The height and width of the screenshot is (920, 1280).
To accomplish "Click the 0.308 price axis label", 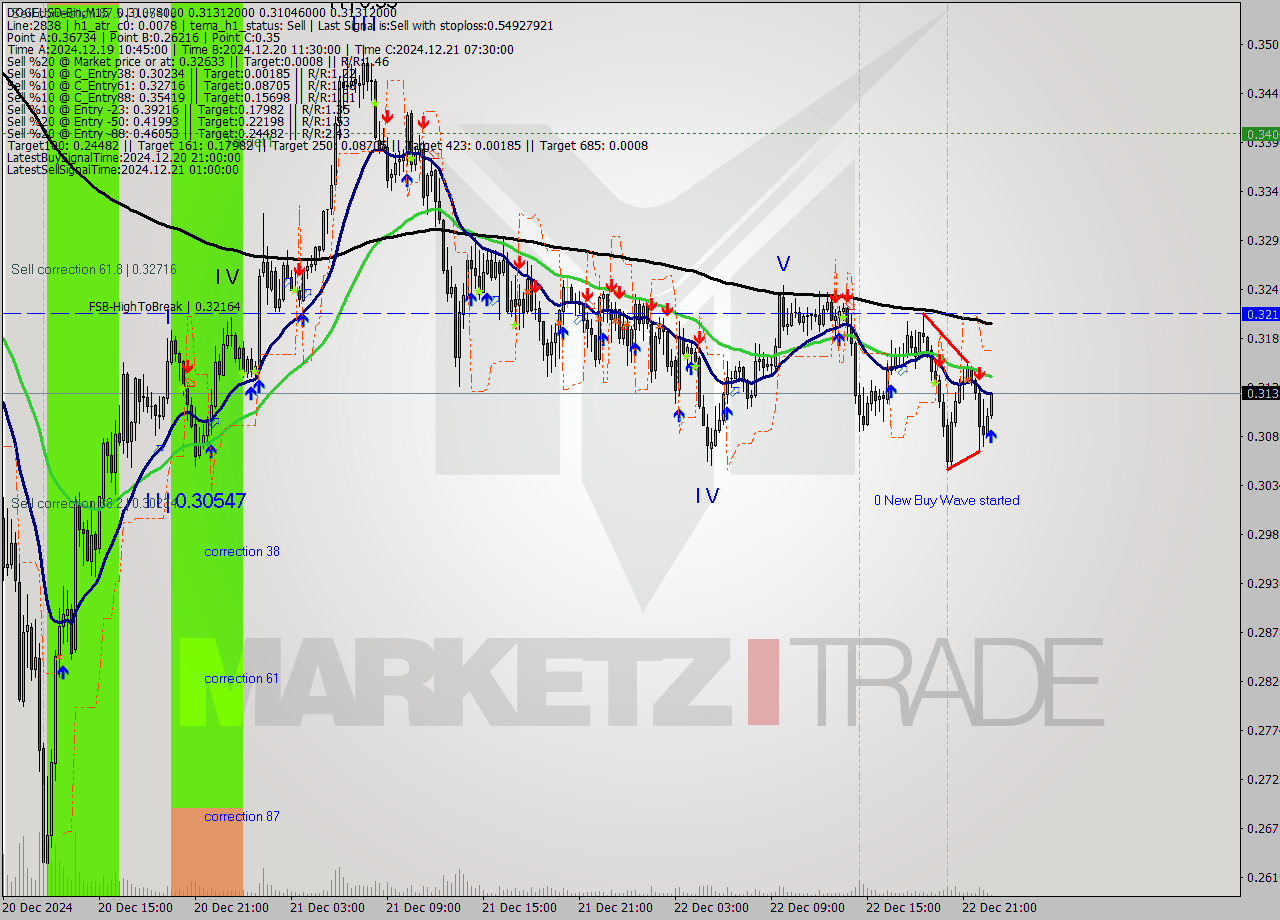I will pyautogui.click(x=1262, y=436).
